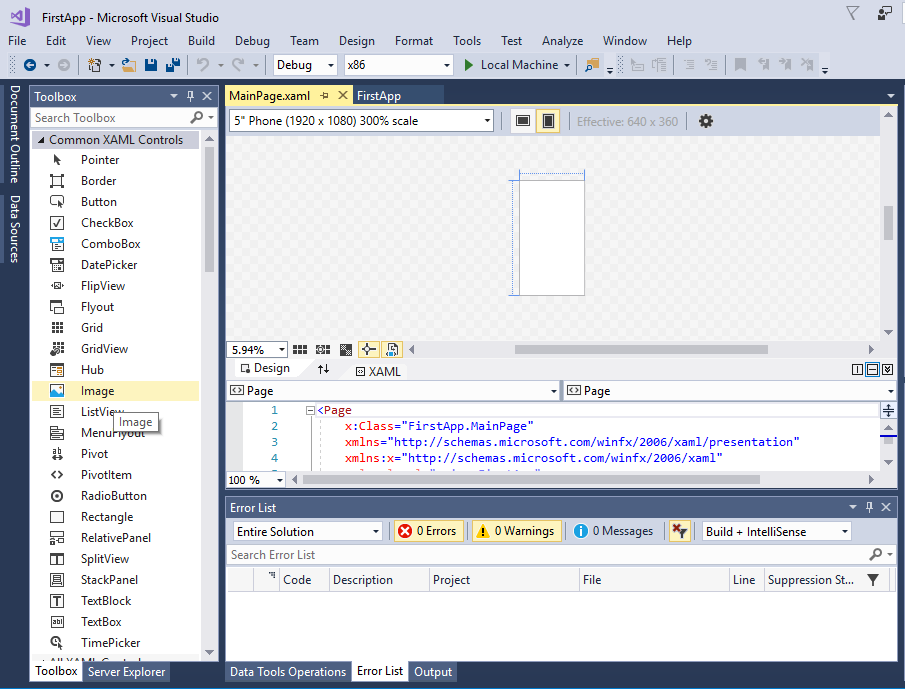
Task: Select the Pointer tool in Toolbox
Action: pyautogui.click(x=115, y=160)
